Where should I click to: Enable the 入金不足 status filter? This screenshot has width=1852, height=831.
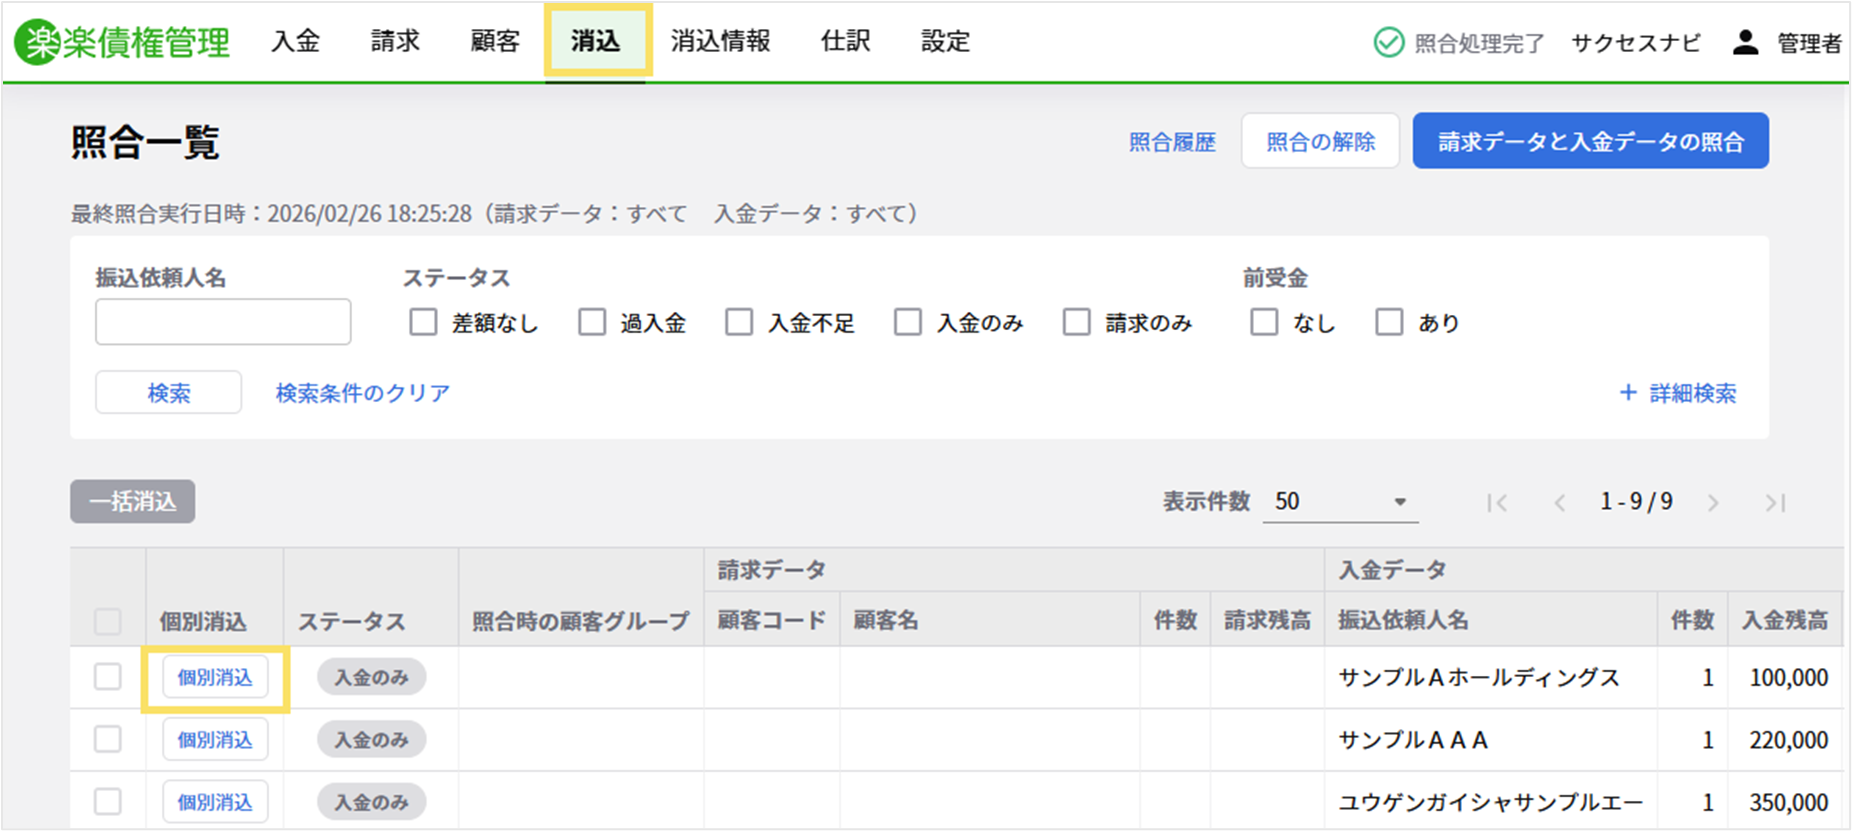(x=739, y=322)
